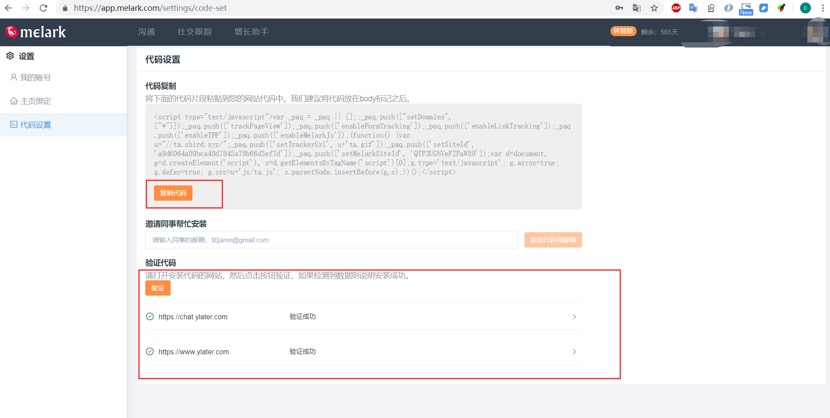The image size is (830, 418).
Task: View site info via the padlock icon
Action: point(65,8)
